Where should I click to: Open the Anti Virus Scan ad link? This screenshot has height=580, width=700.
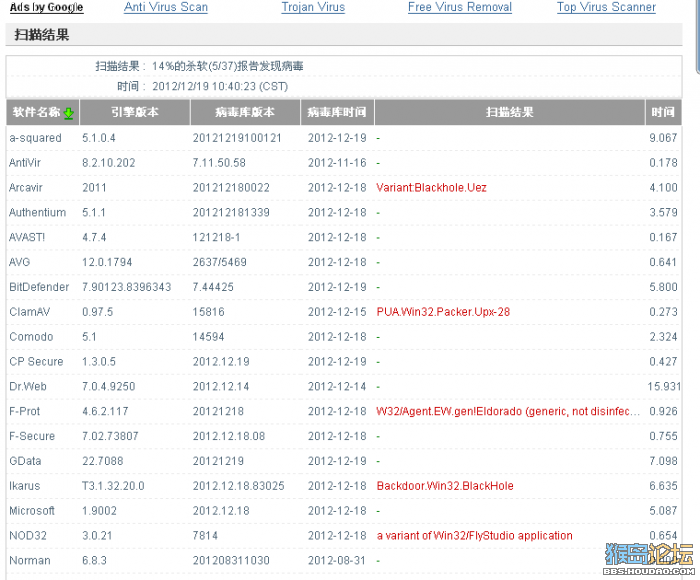(166, 7)
